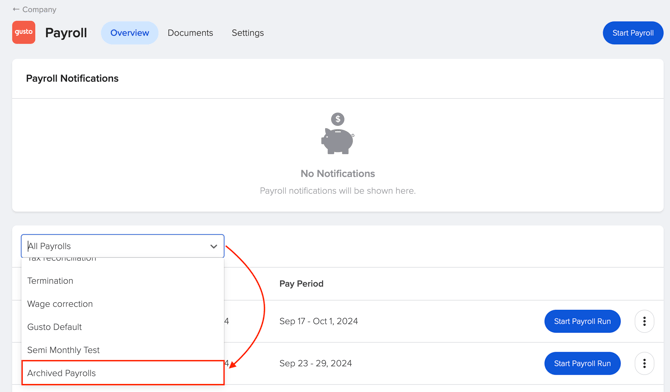Start Payroll Run for Sep 23 - 29
The width and height of the screenshot is (670, 392).
tap(582, 363)
